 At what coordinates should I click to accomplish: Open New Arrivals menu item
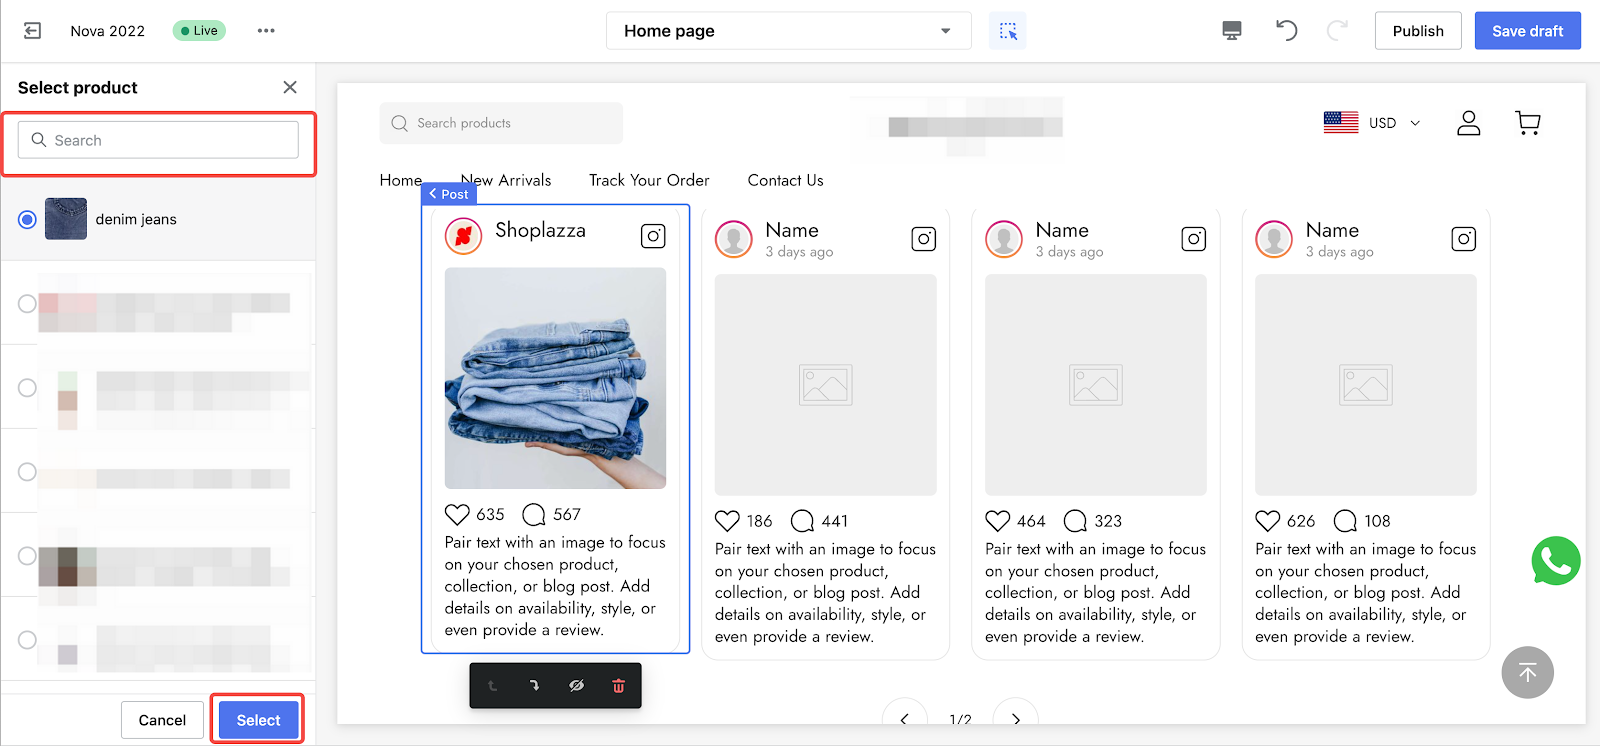coord(506,180)
